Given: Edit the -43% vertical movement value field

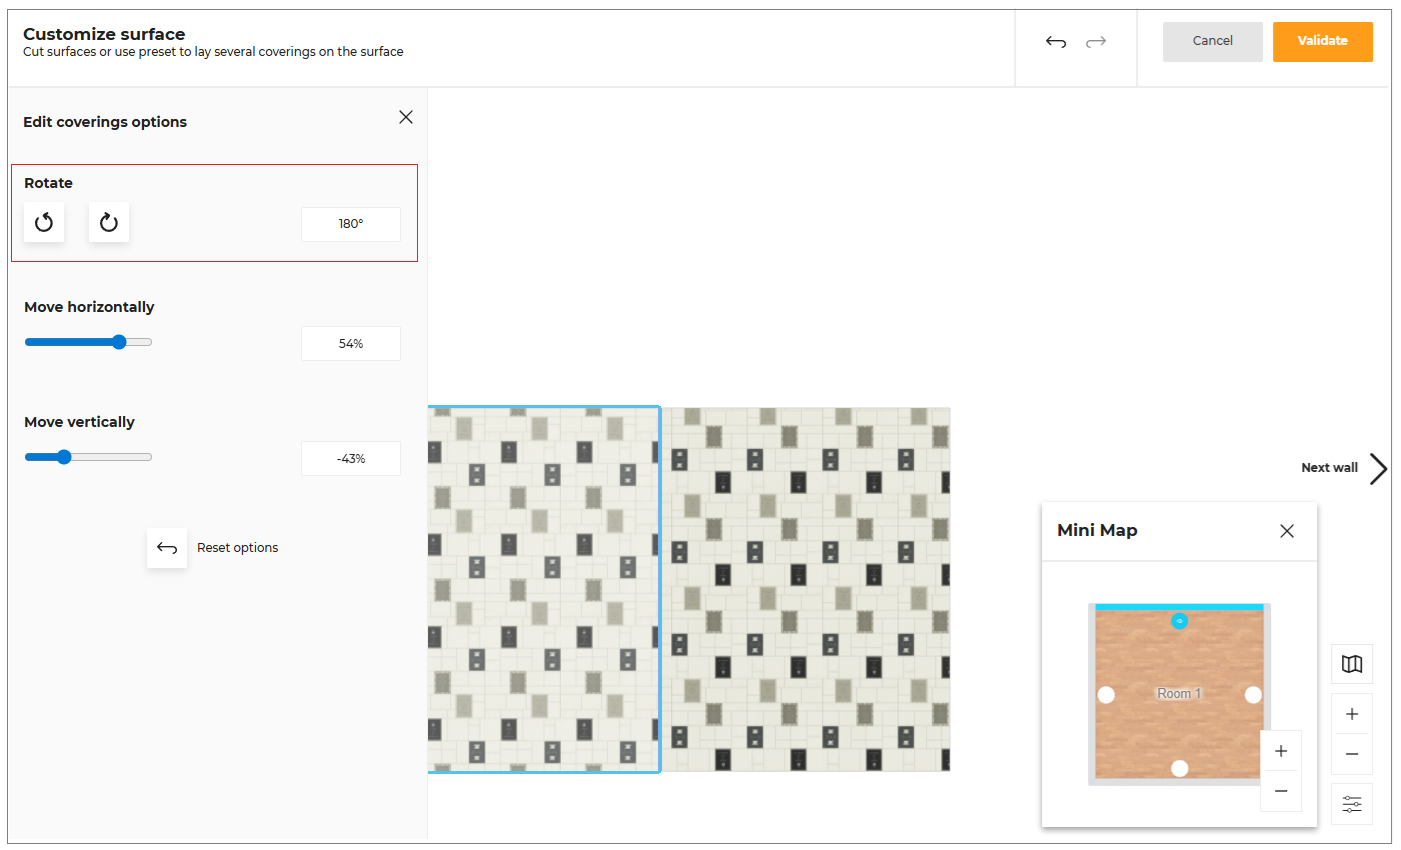Looking at the screenshot, I should pyautogui.click(x=351, y=458).
